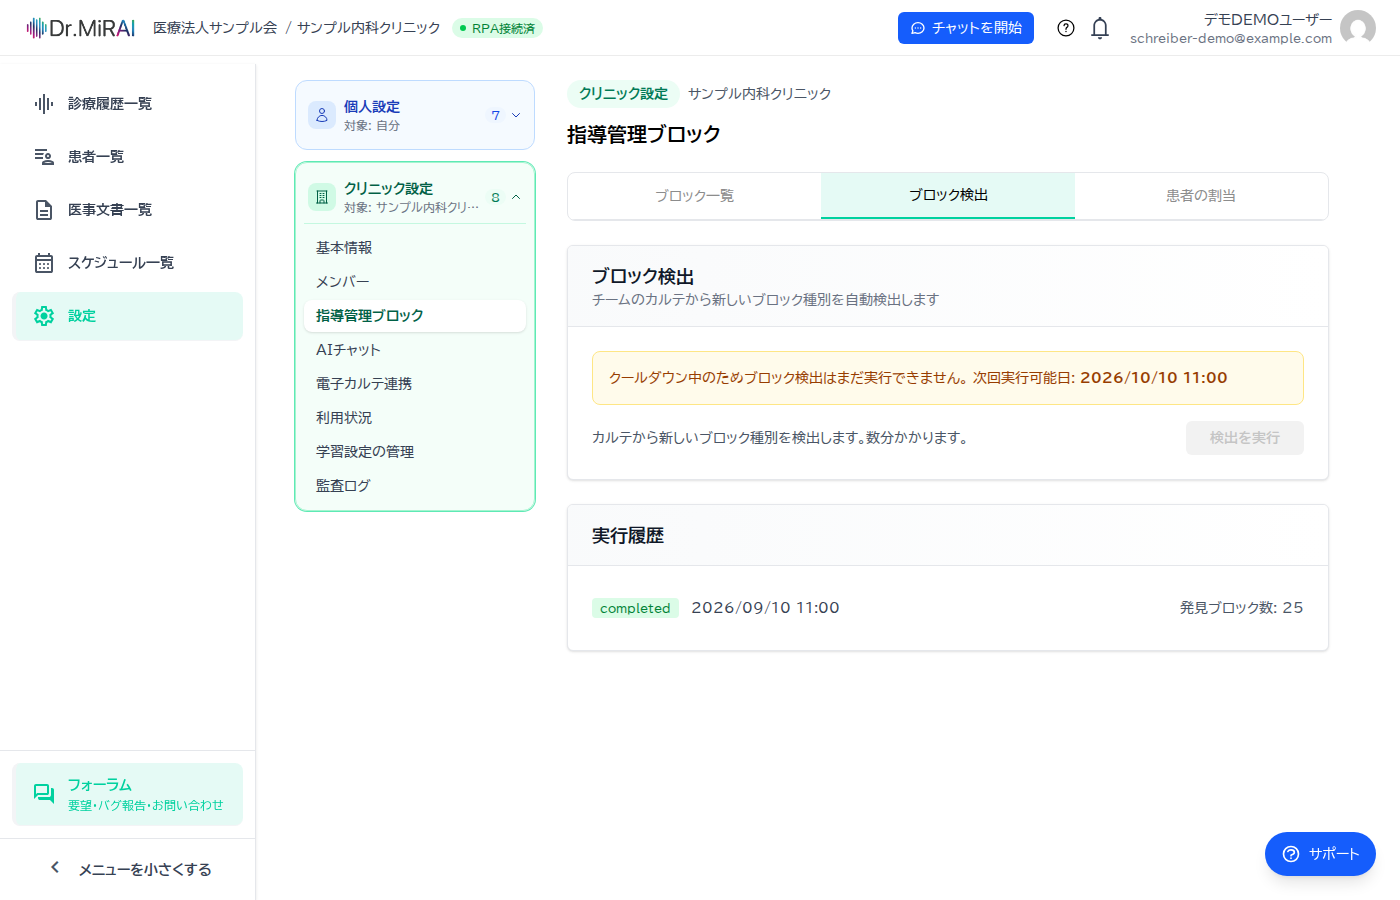Click the Dr.MiRAI logo
Viewport: 1400px width, 900px height.
[81, 28]
